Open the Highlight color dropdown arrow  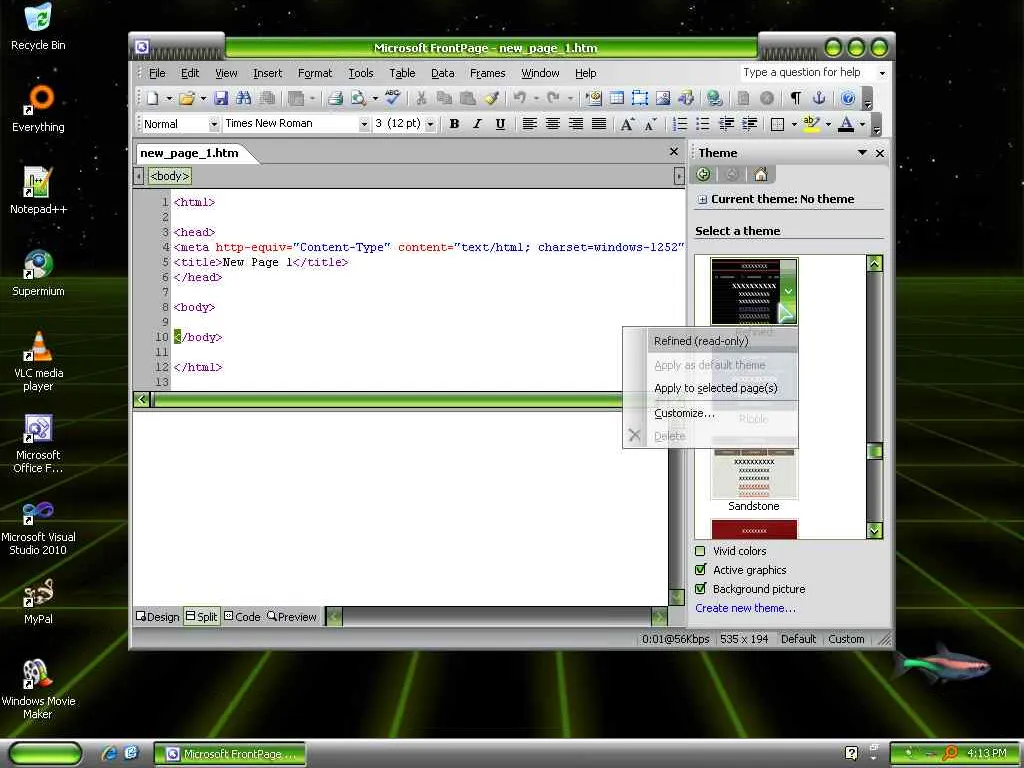(828, 124)
